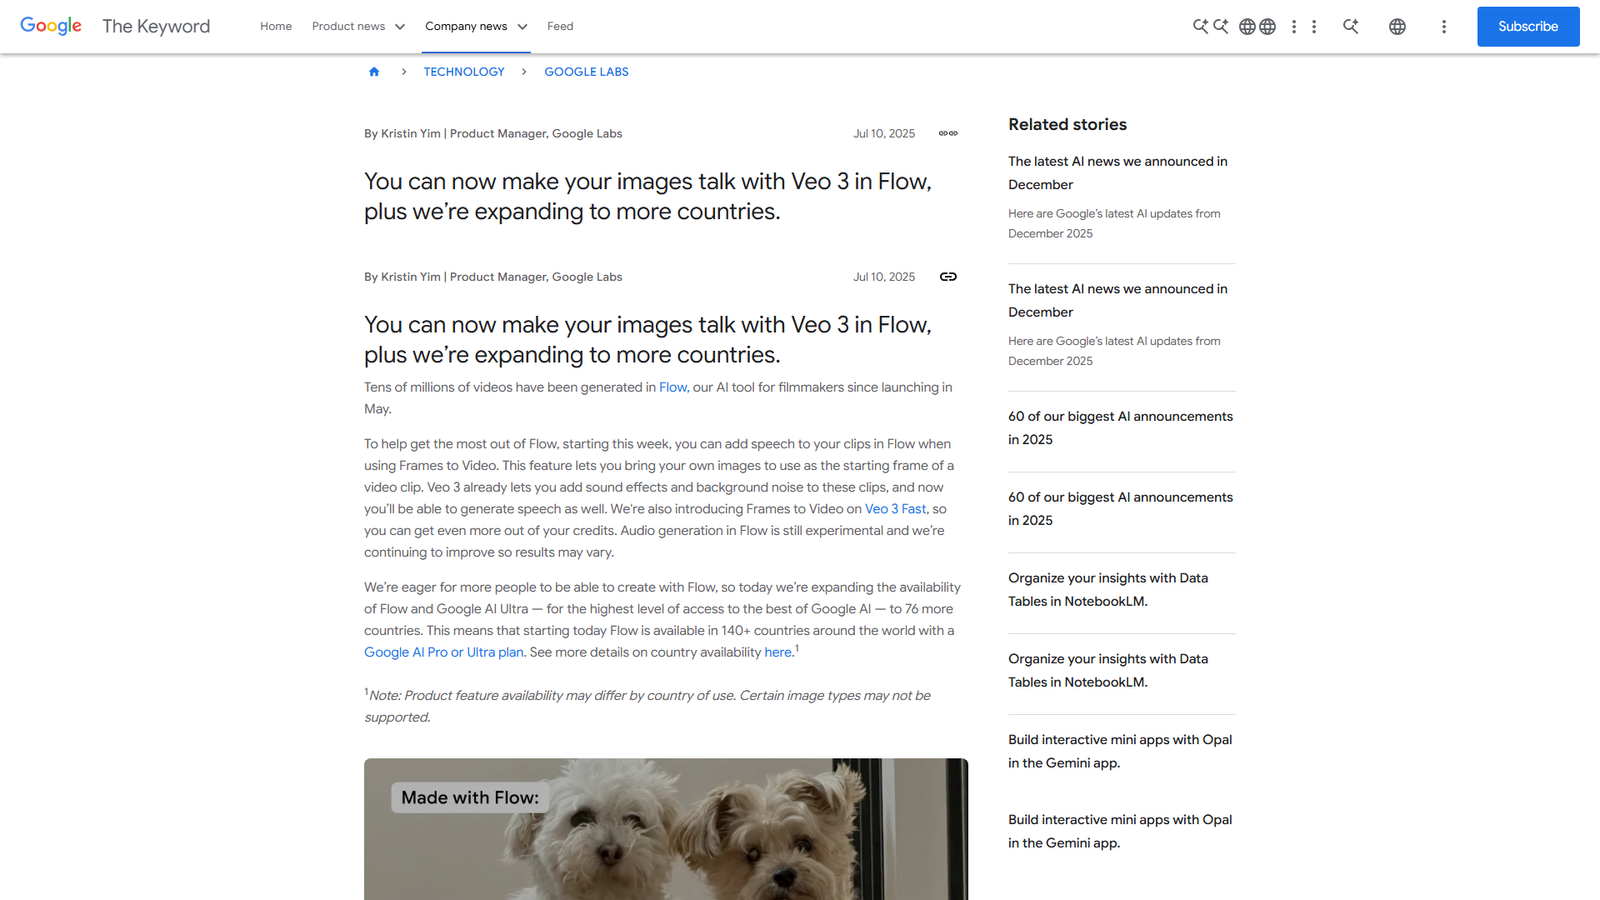Expand the Product news dropdown
The width and height of the screenshot is (1600, 900).
(357, 26)
